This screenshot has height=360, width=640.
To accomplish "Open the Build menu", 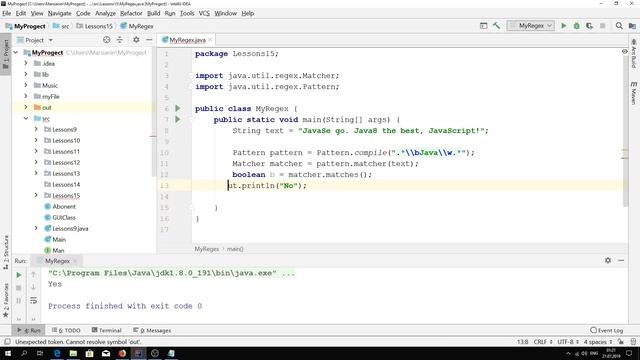I will click(x=153, y=13).
